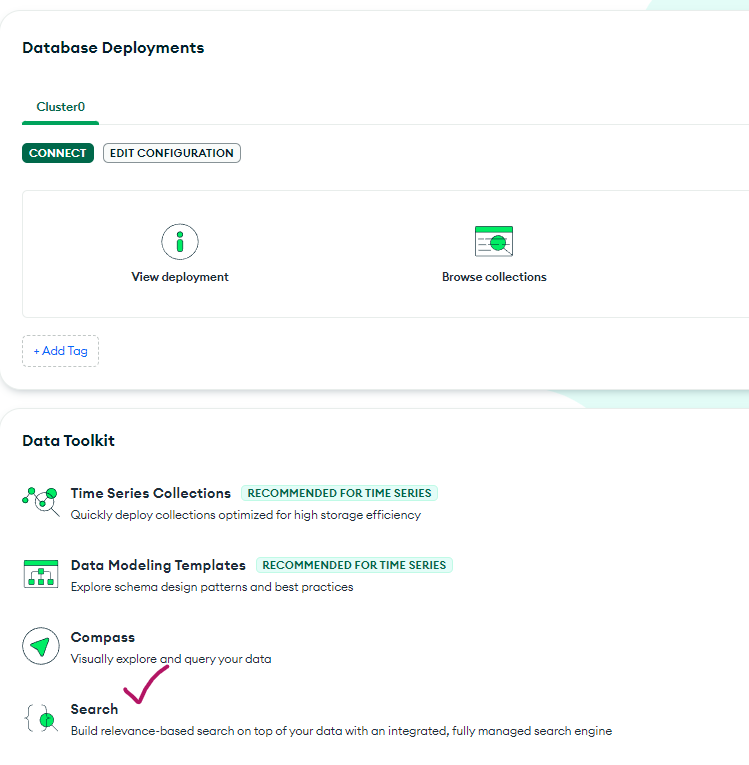The width and height of the screenshot is (749, 765).
Task: Click the Time Series Collections graph icon
Action: [41, 502]
